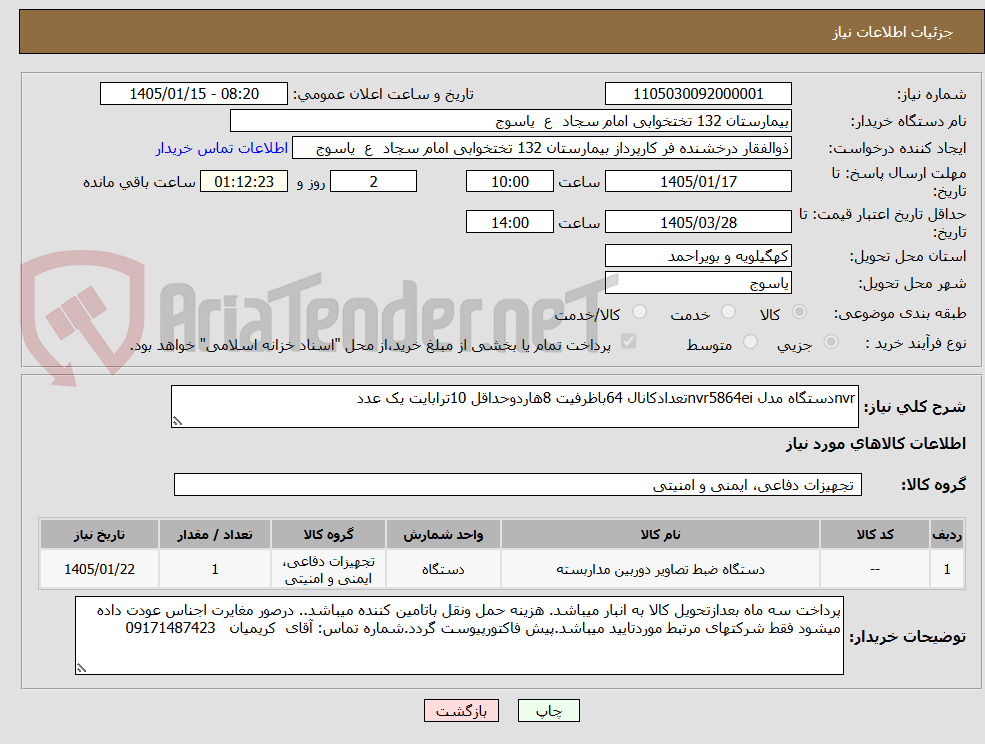
Task: Click the چاپ (print) button
Action: pos(548,711)
